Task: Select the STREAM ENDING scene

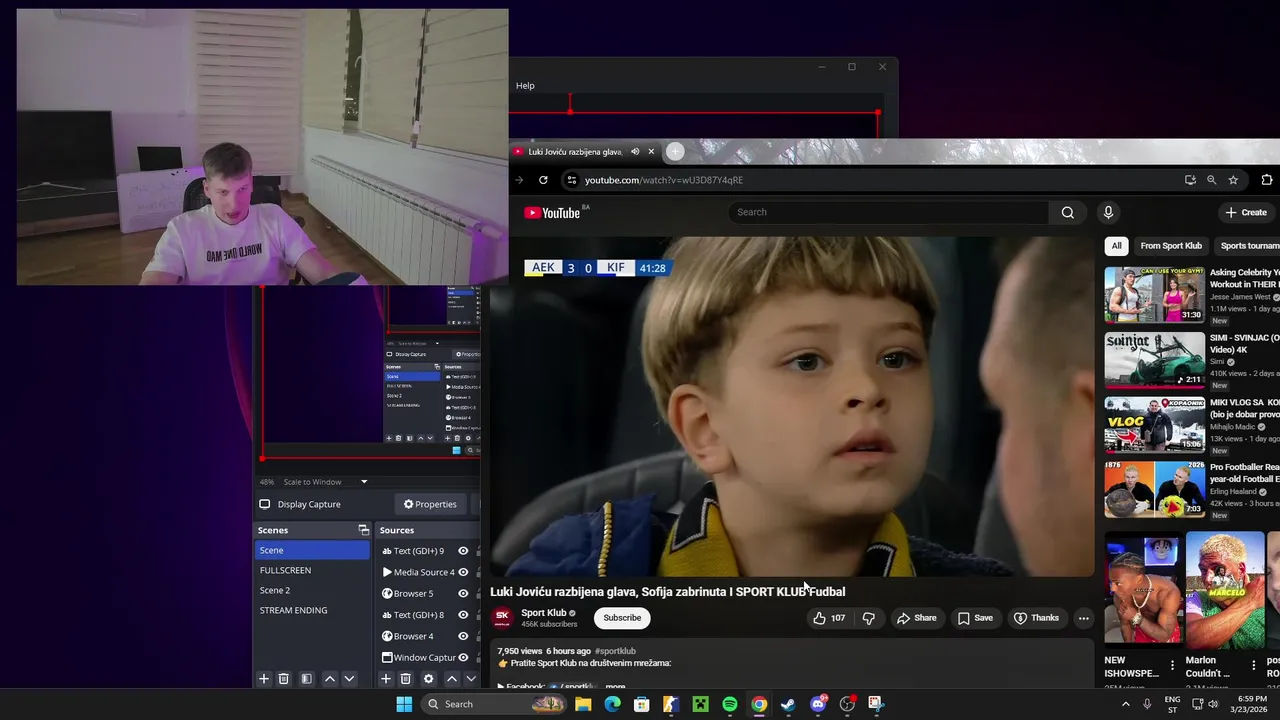Action: [x=312, y=610]
